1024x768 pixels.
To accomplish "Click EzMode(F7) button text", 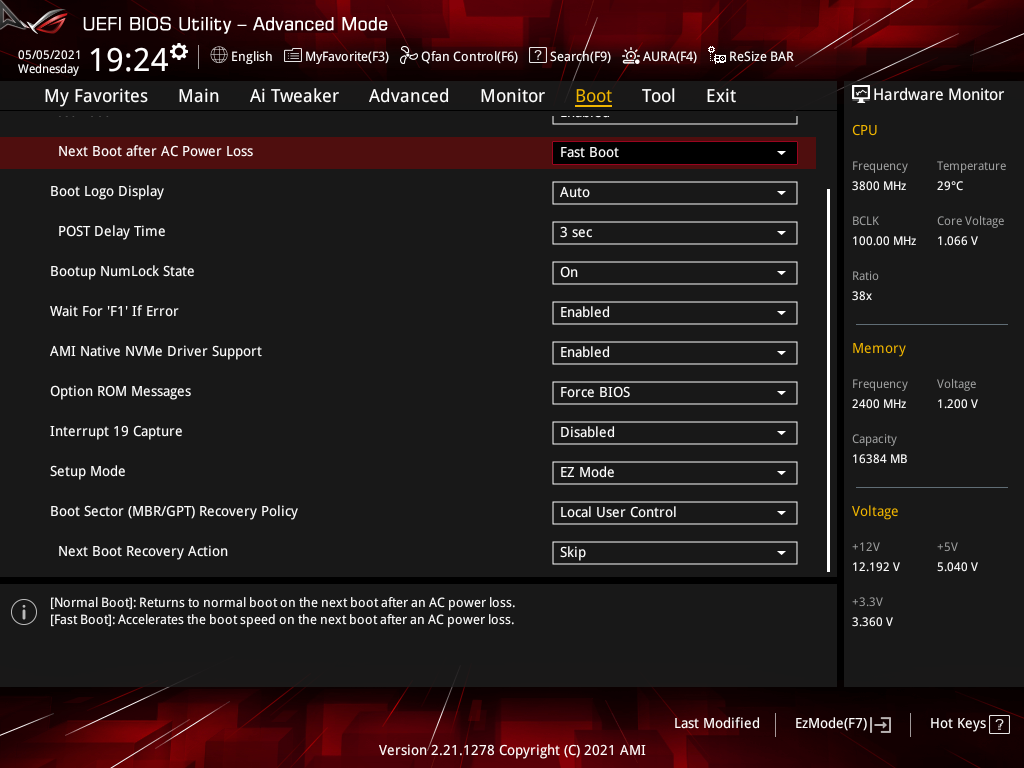I will pos(831,724).
